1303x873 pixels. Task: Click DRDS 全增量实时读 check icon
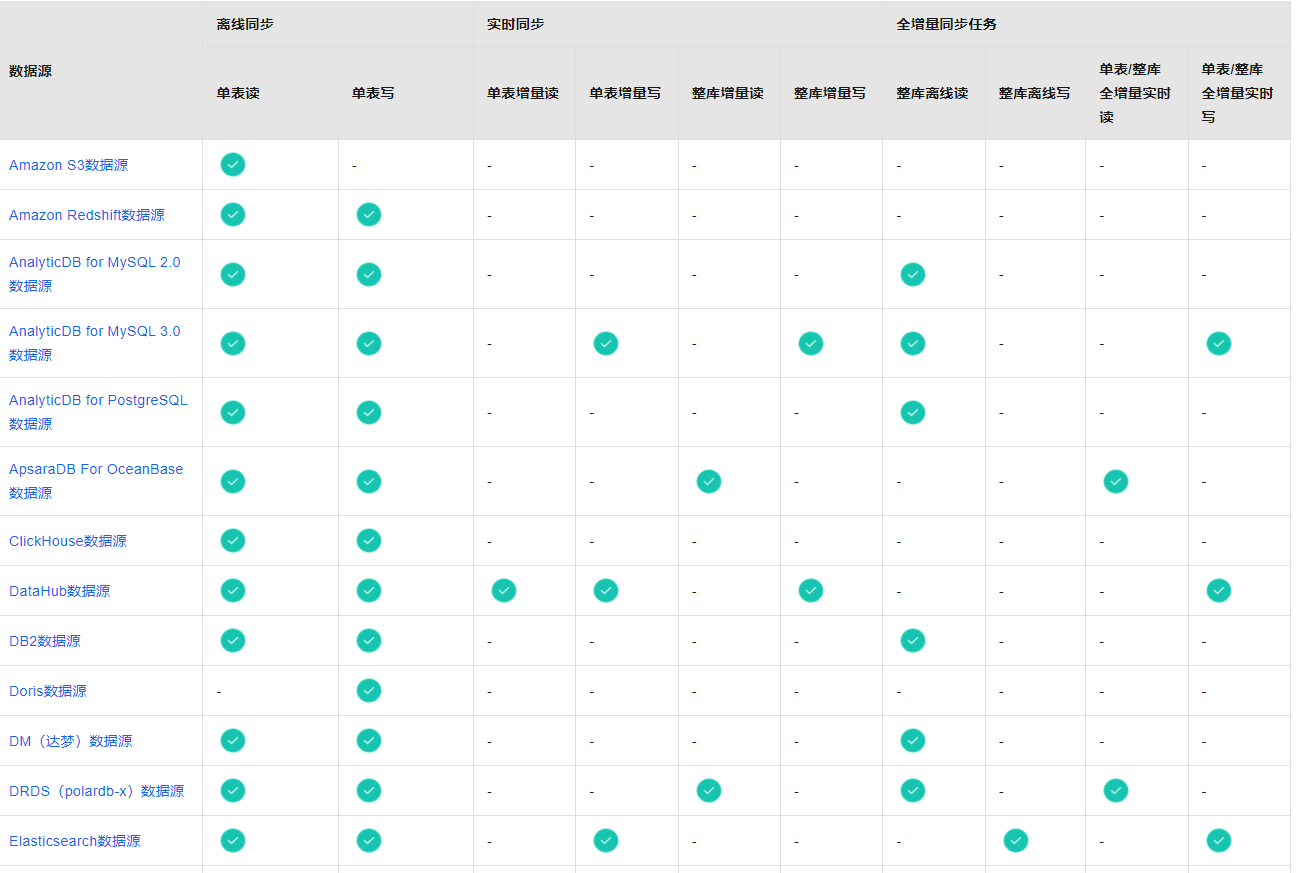click(1116, 791)
